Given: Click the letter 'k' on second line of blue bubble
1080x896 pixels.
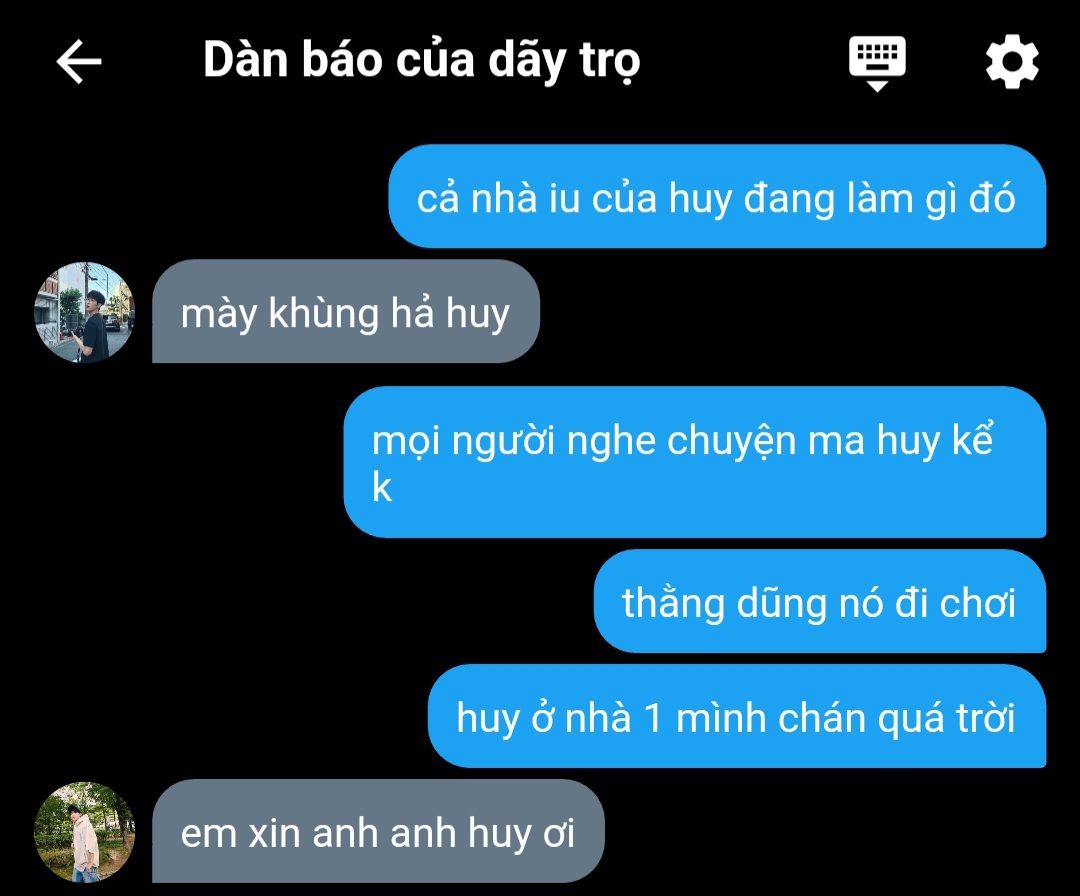Looking at the screenshot, I should pyautogui.click(x=382, y=488).
